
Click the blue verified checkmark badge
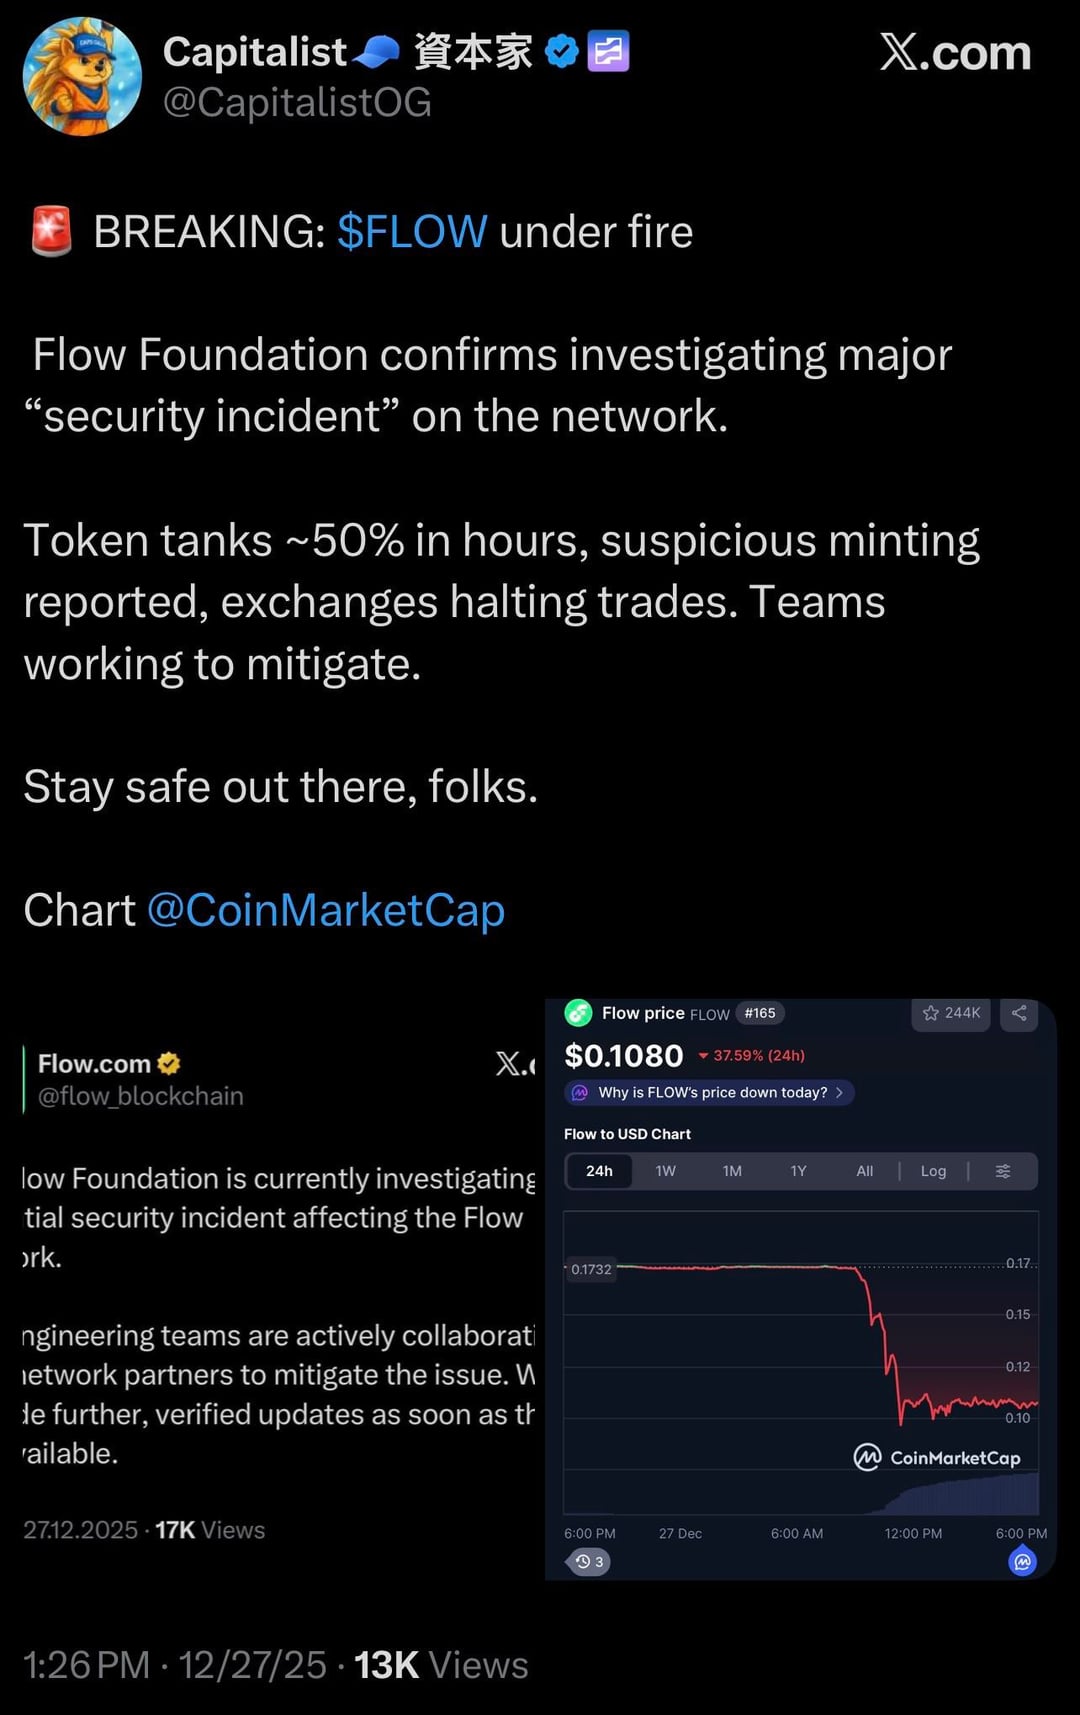point(562,51)
